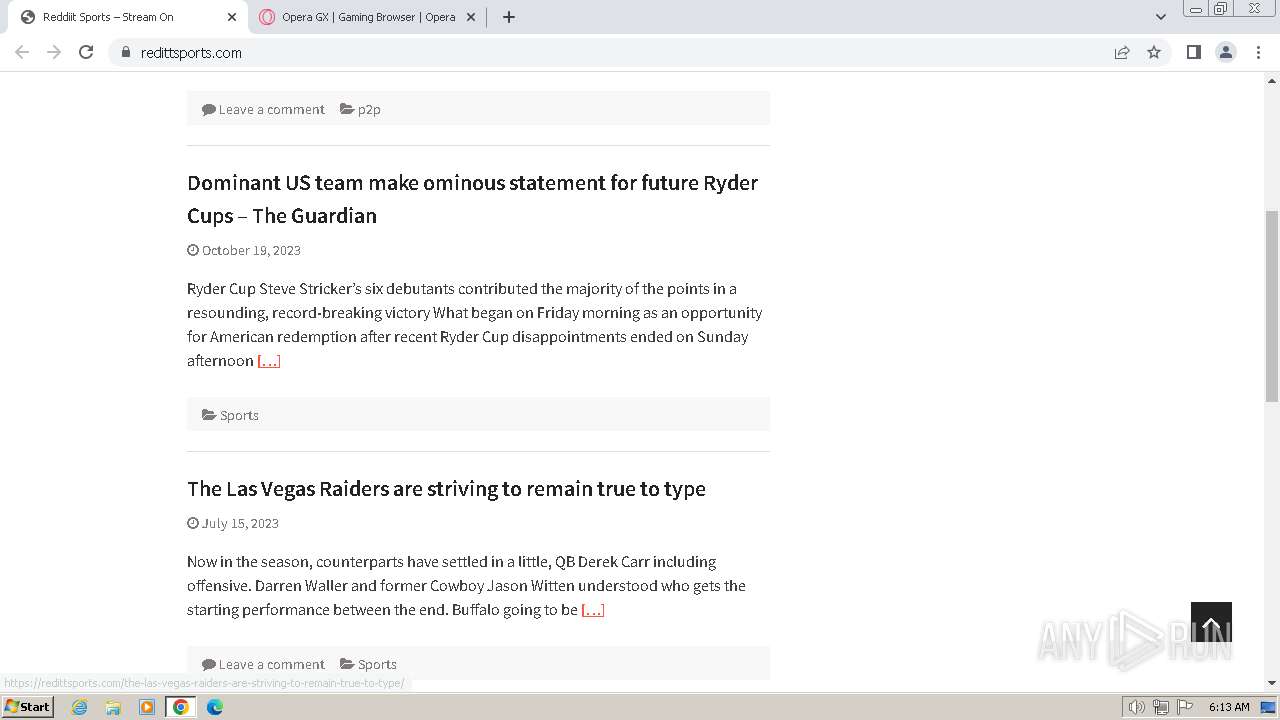1280x720 pixels.
Task: Open the Action Center flag icon
Action: 1185,707
